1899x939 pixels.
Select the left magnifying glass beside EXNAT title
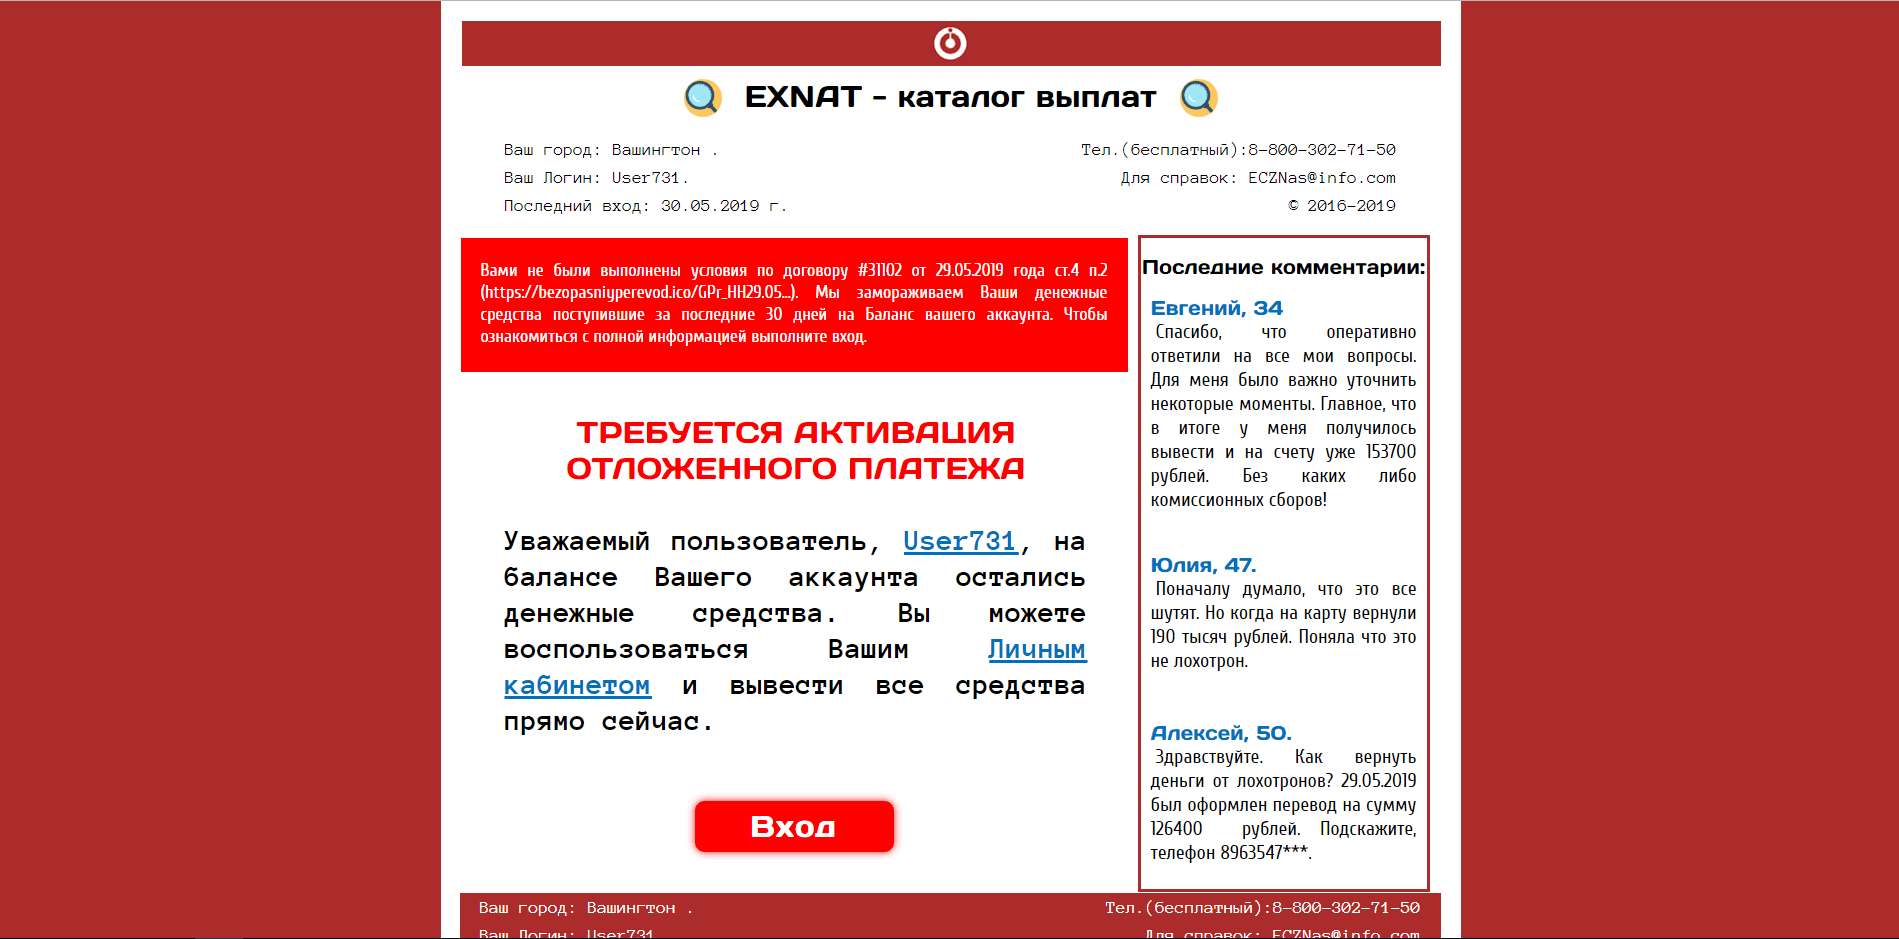pos(703,97)
